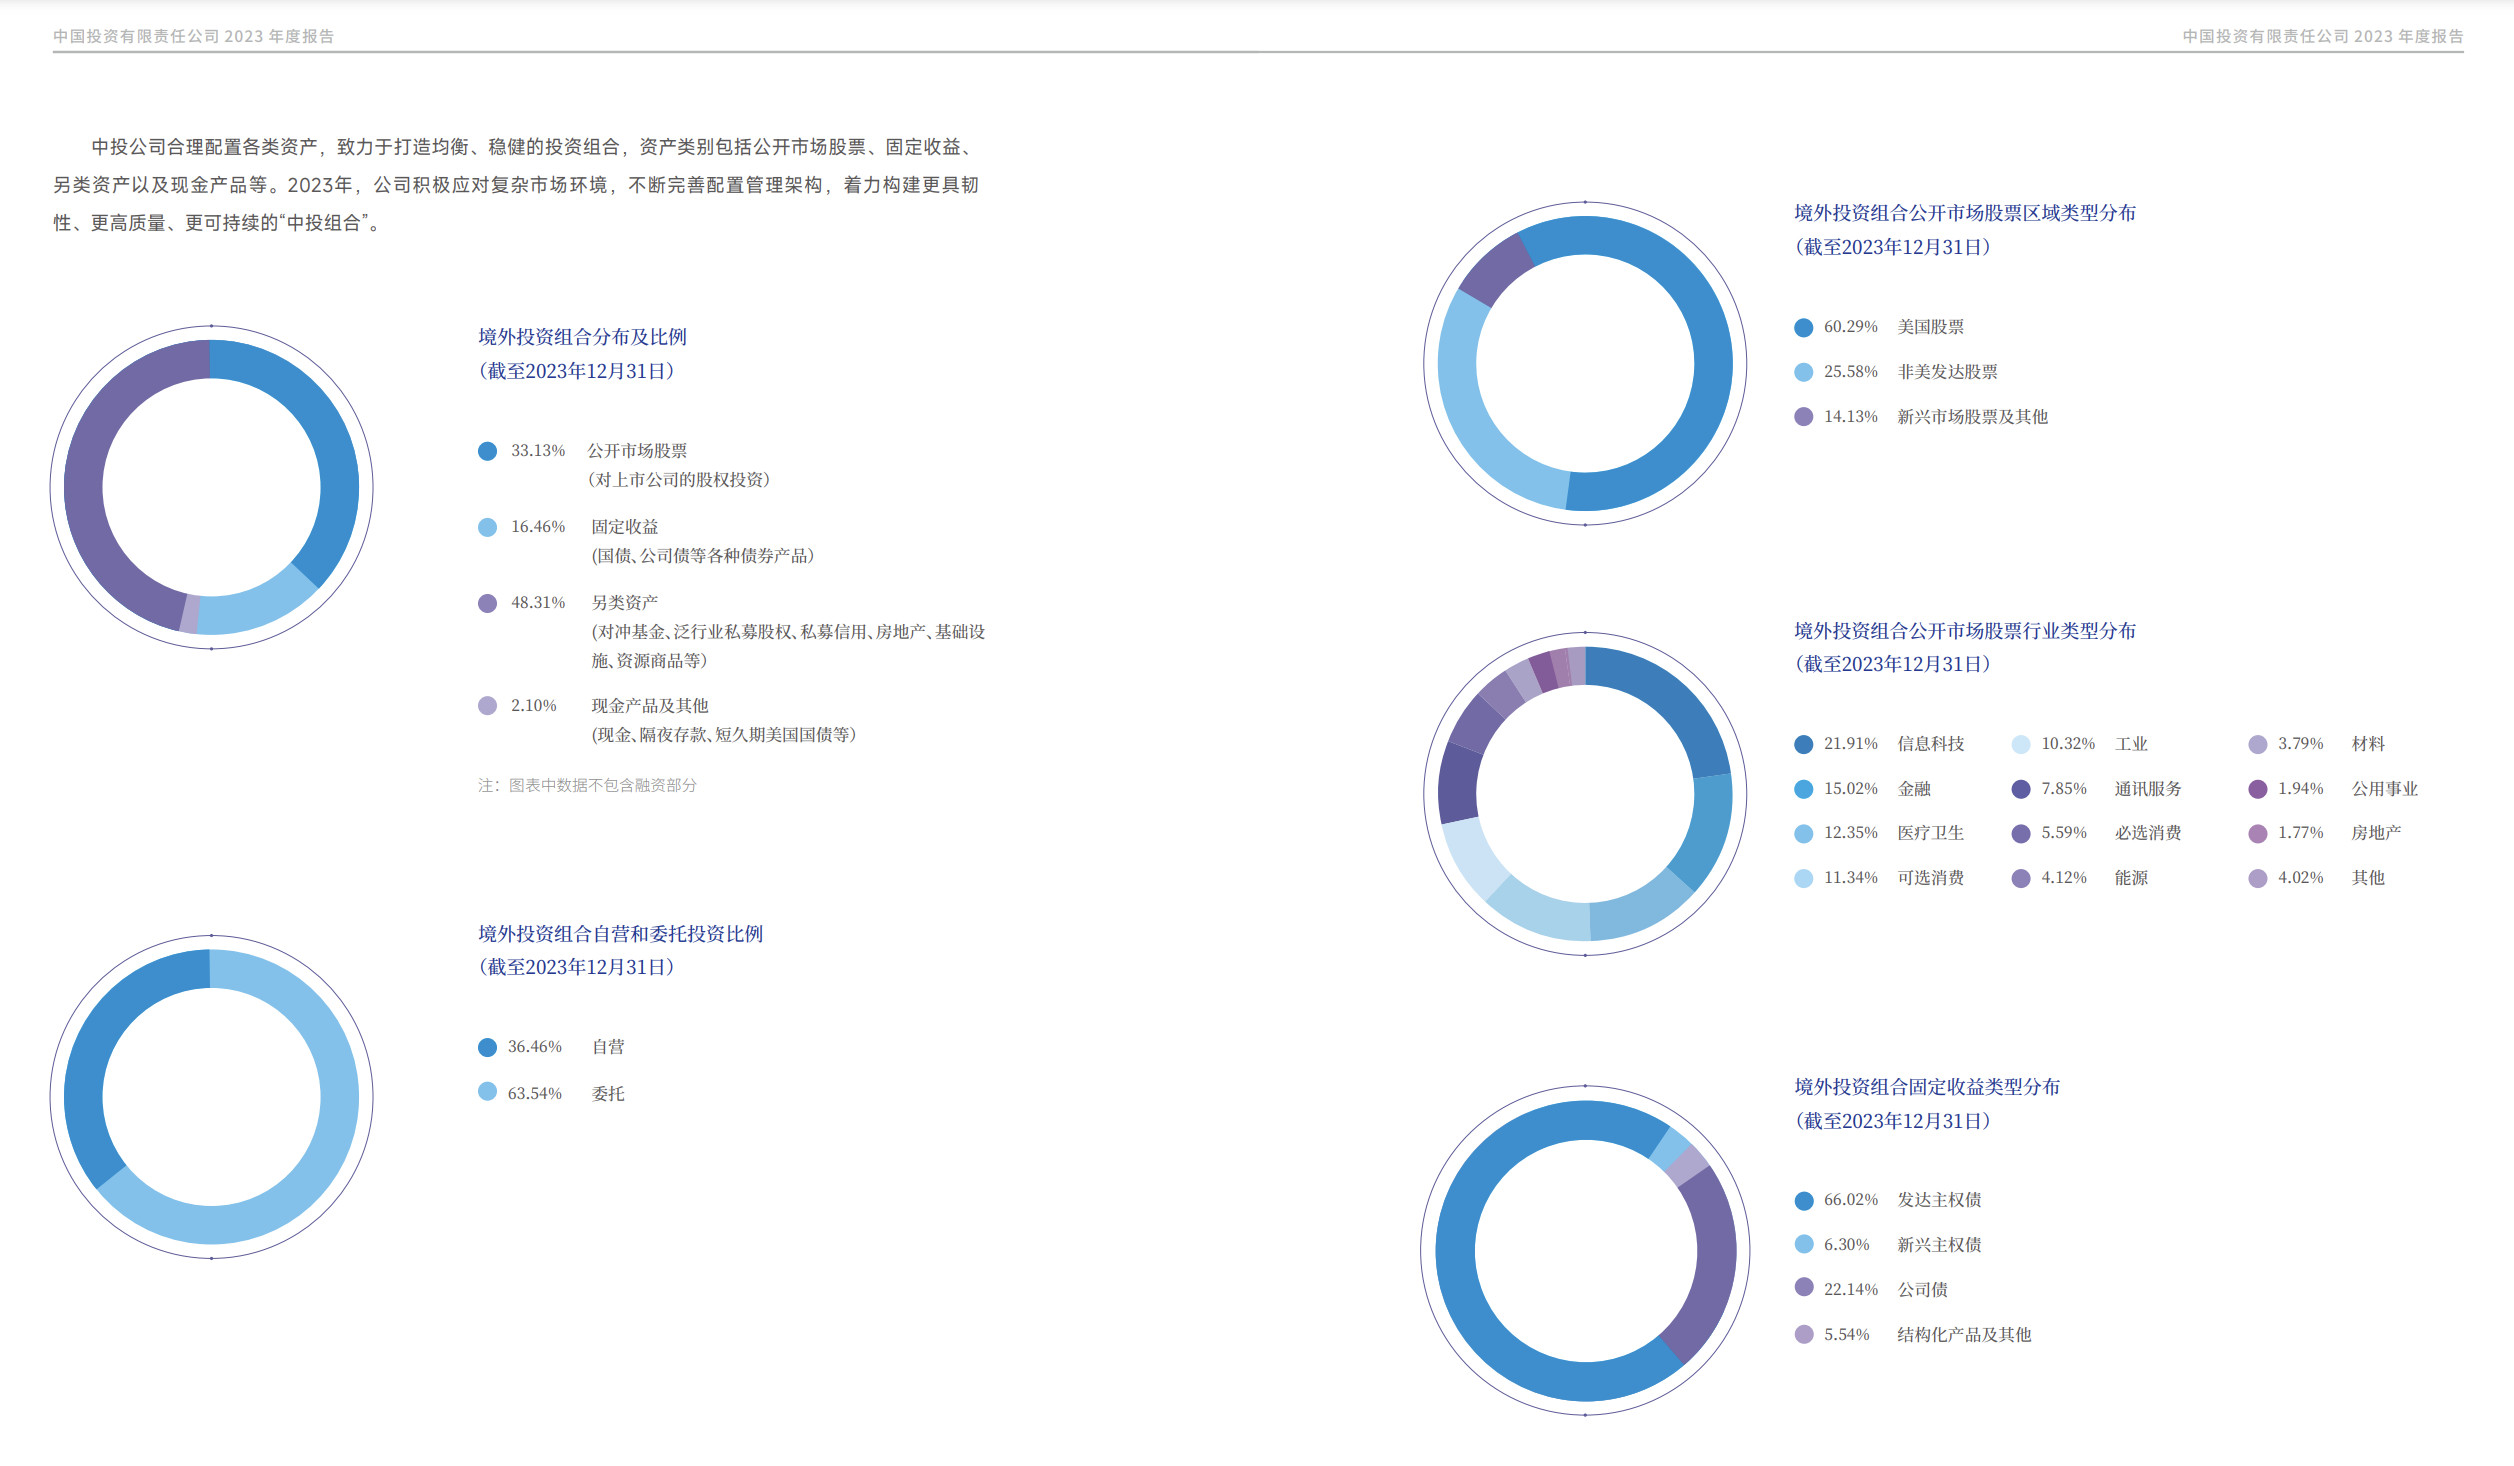Click the 10.32% 工业 legend dot
The width and height of the screenshot is (2514, 1466).
2020,744
